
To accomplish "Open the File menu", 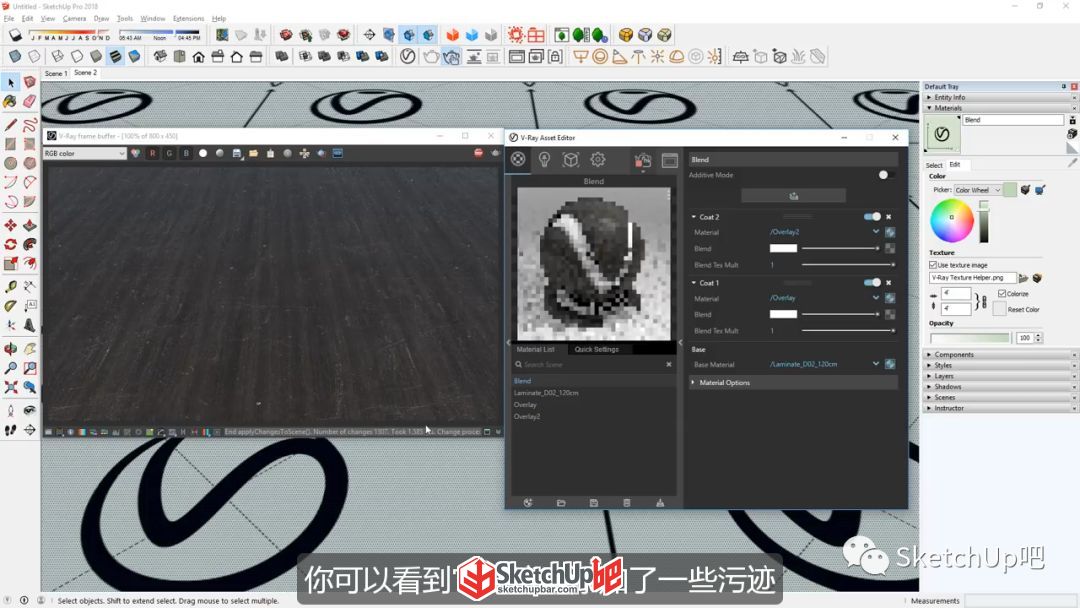I will 9,19.
